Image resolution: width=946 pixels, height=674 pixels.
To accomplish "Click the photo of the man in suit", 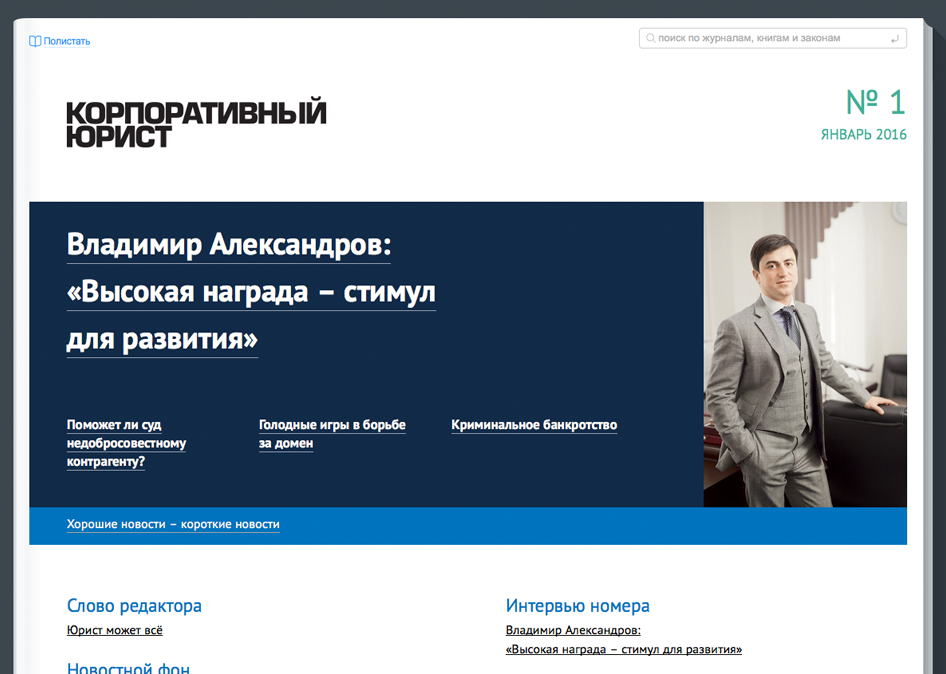I will pos(805,354).
